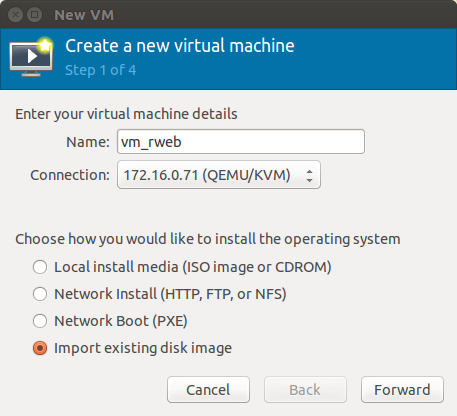Click the 'Create a new virtual machine' heading

180,46
